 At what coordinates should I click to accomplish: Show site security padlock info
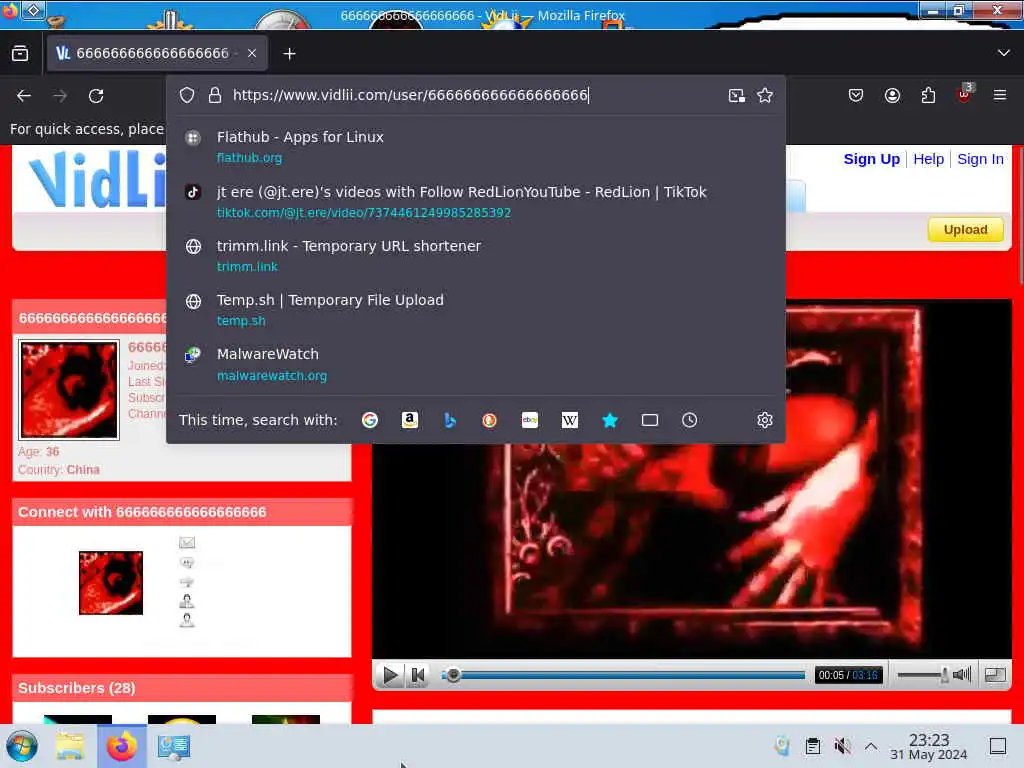(x=215, y=95)
